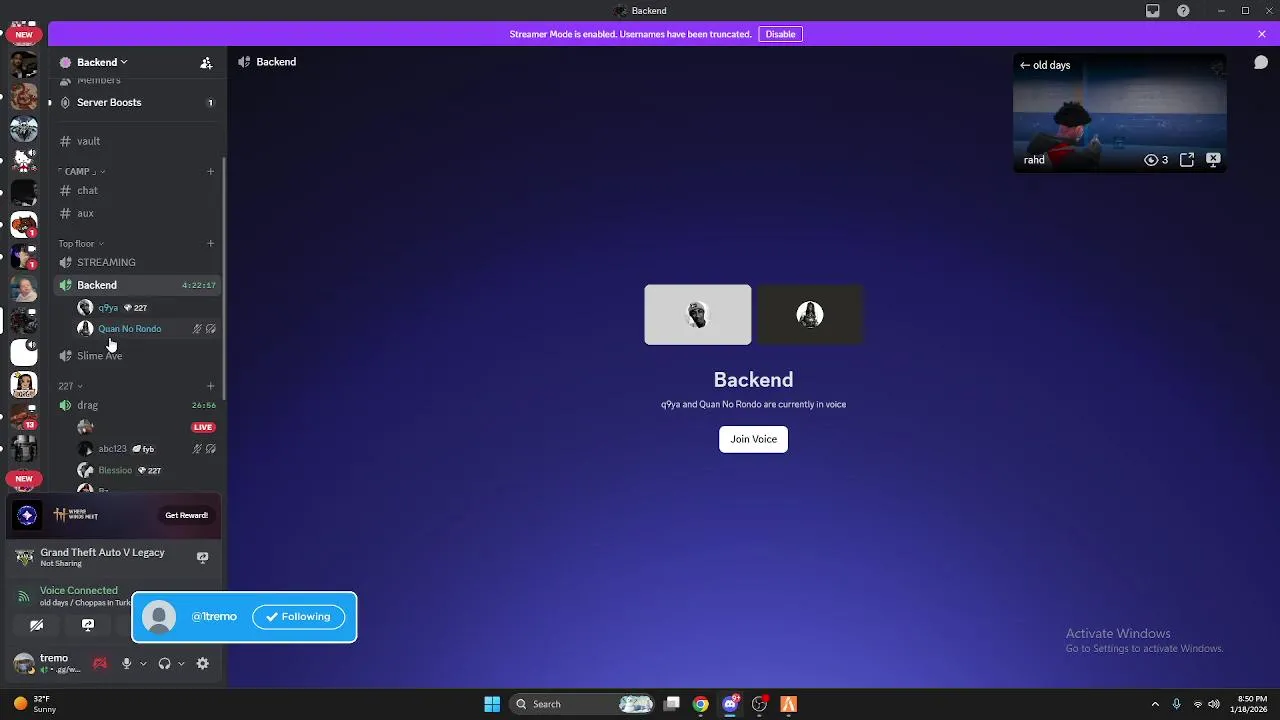This screenshot has width=1280, height=720.
Task: Open User Settings gear
Action: pyautogui.click(x=202, y=663)
